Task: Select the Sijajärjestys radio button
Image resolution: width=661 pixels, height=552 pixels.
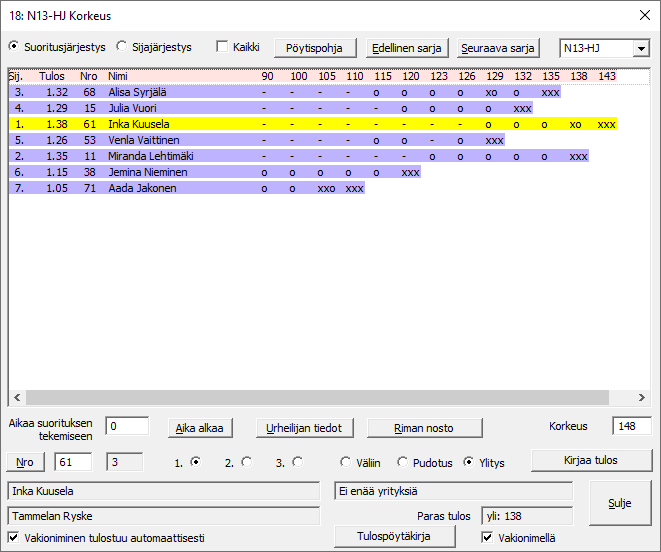Action: point(122,46)
